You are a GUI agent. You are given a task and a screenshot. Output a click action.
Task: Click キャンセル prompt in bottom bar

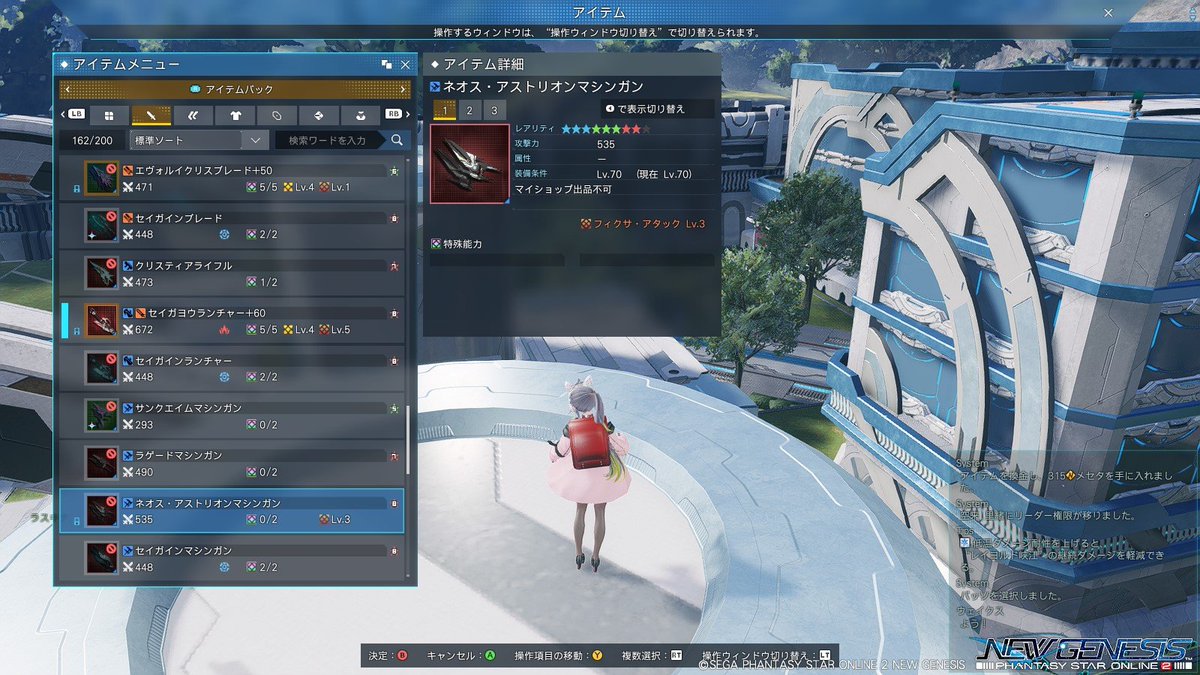tap(461, 656)
